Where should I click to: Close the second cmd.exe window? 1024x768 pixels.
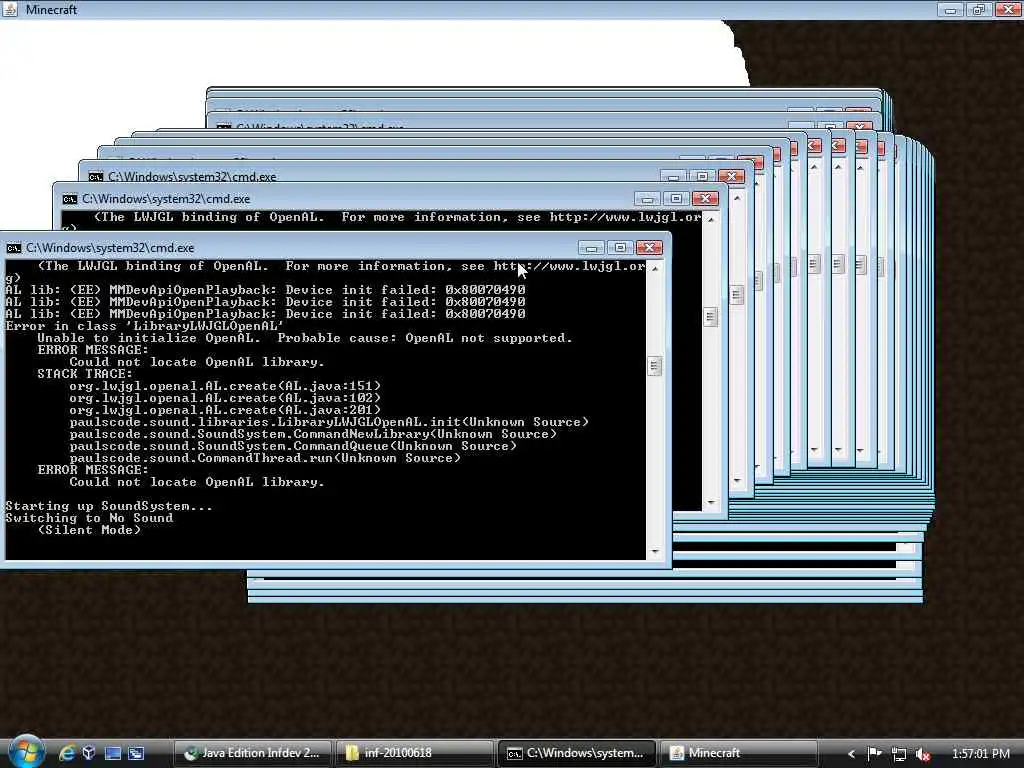pyautogui.click(x=705, y=199)
